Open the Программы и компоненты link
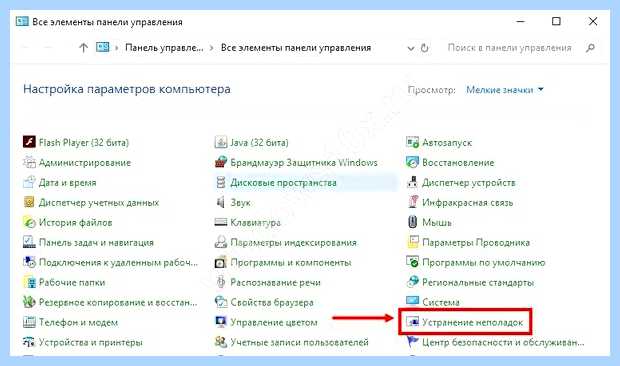 click(x=291, y=262)
